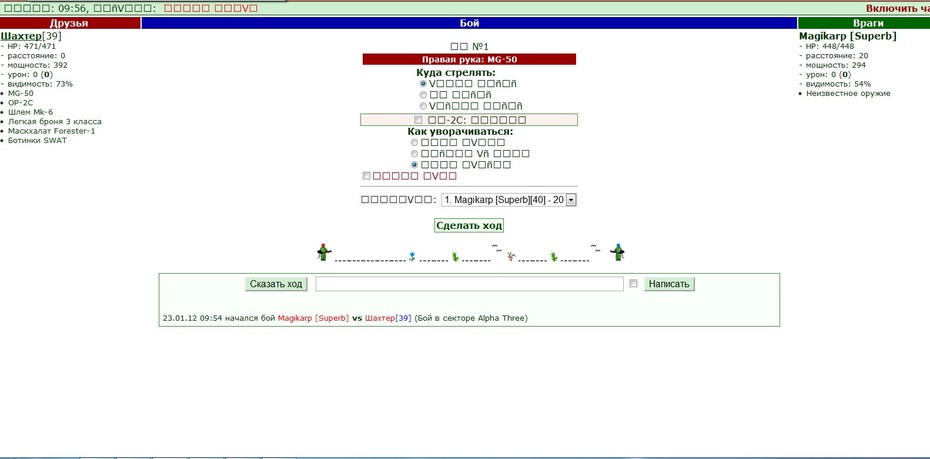Select the last radio option under Куда стрелять
This screenshot has height=459, width=930.
(423, 106)
